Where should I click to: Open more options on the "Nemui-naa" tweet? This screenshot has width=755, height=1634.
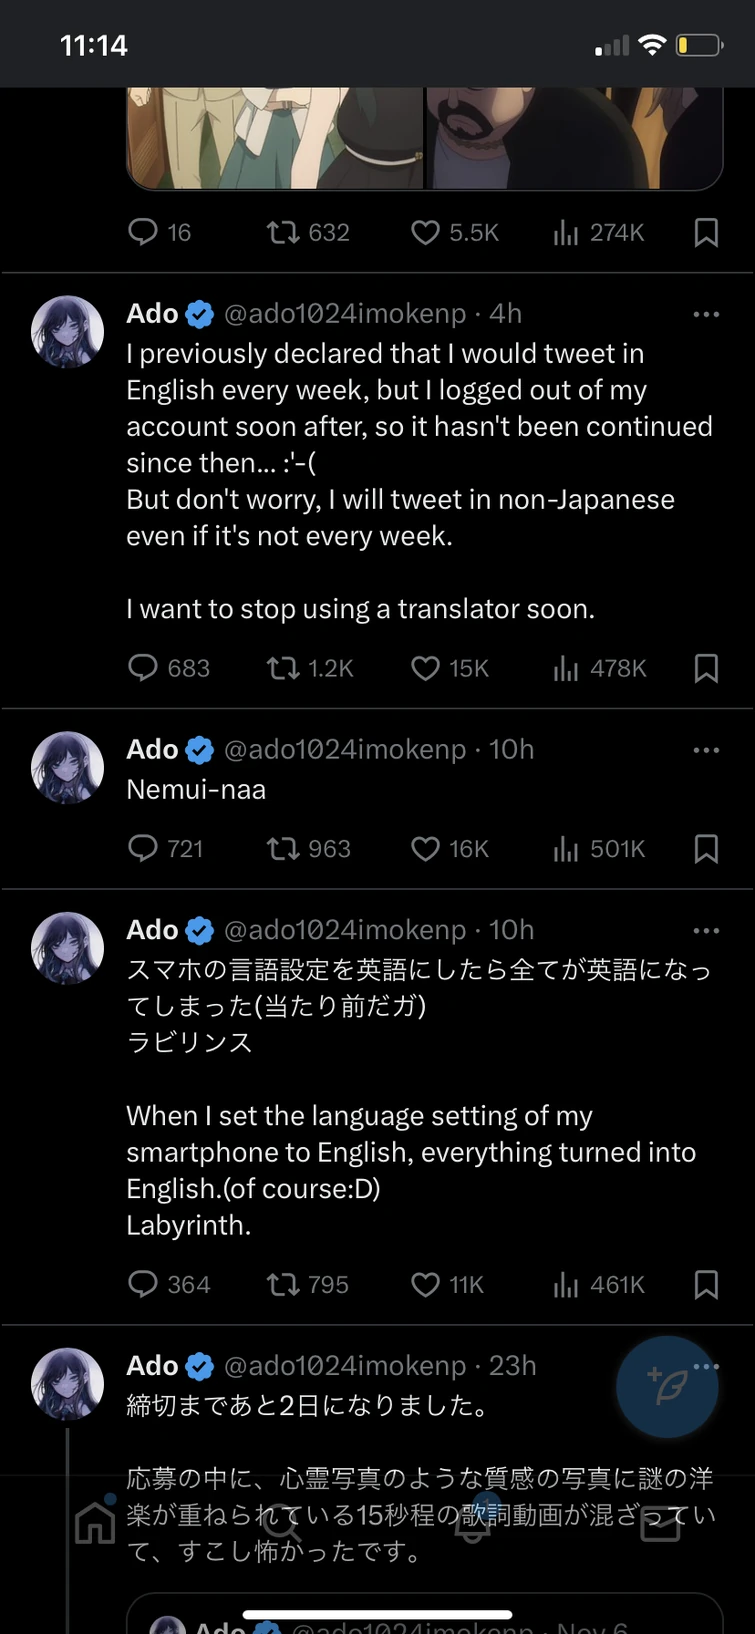706,749
